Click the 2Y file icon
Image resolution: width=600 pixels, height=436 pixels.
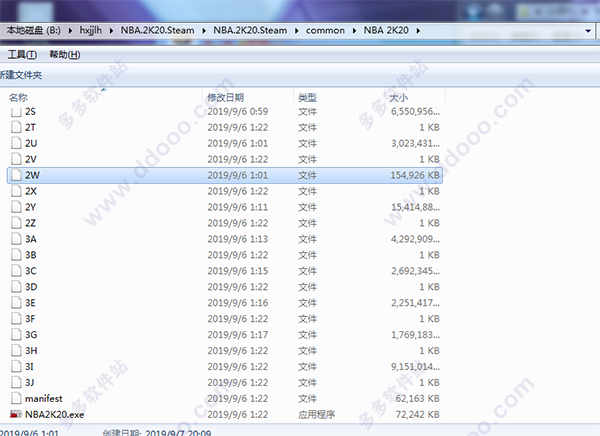point(15,207)
